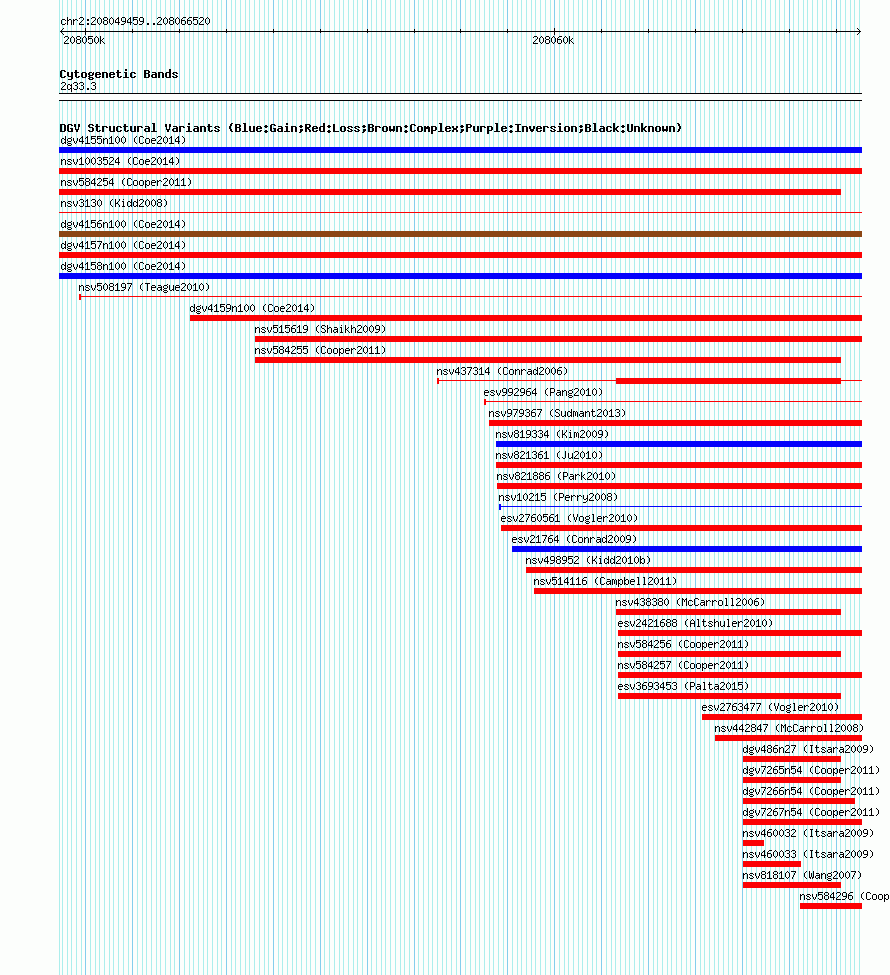Select the brown complex bar under dgv4156n100

tap(460, 234)
